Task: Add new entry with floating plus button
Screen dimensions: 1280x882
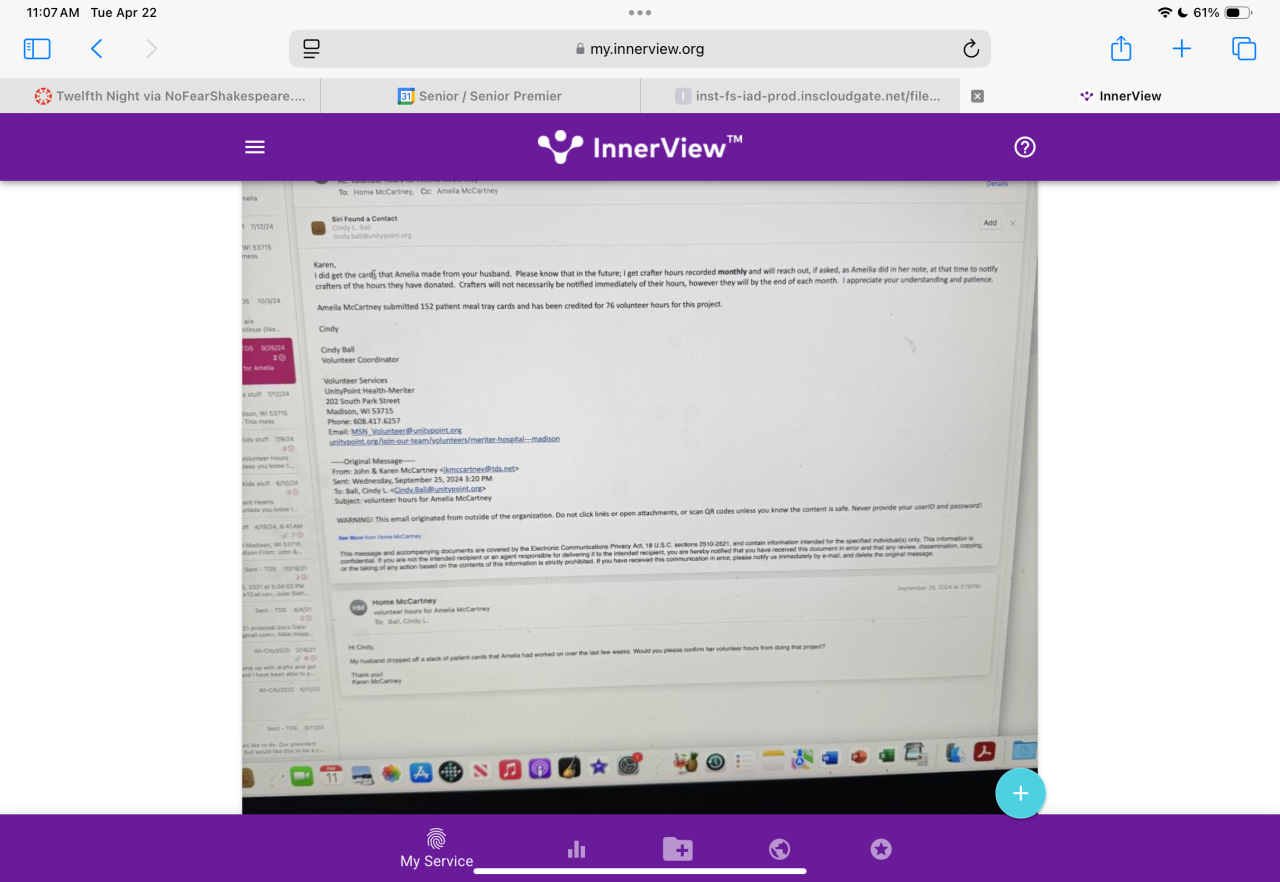Action: [x=1020, y=793]
